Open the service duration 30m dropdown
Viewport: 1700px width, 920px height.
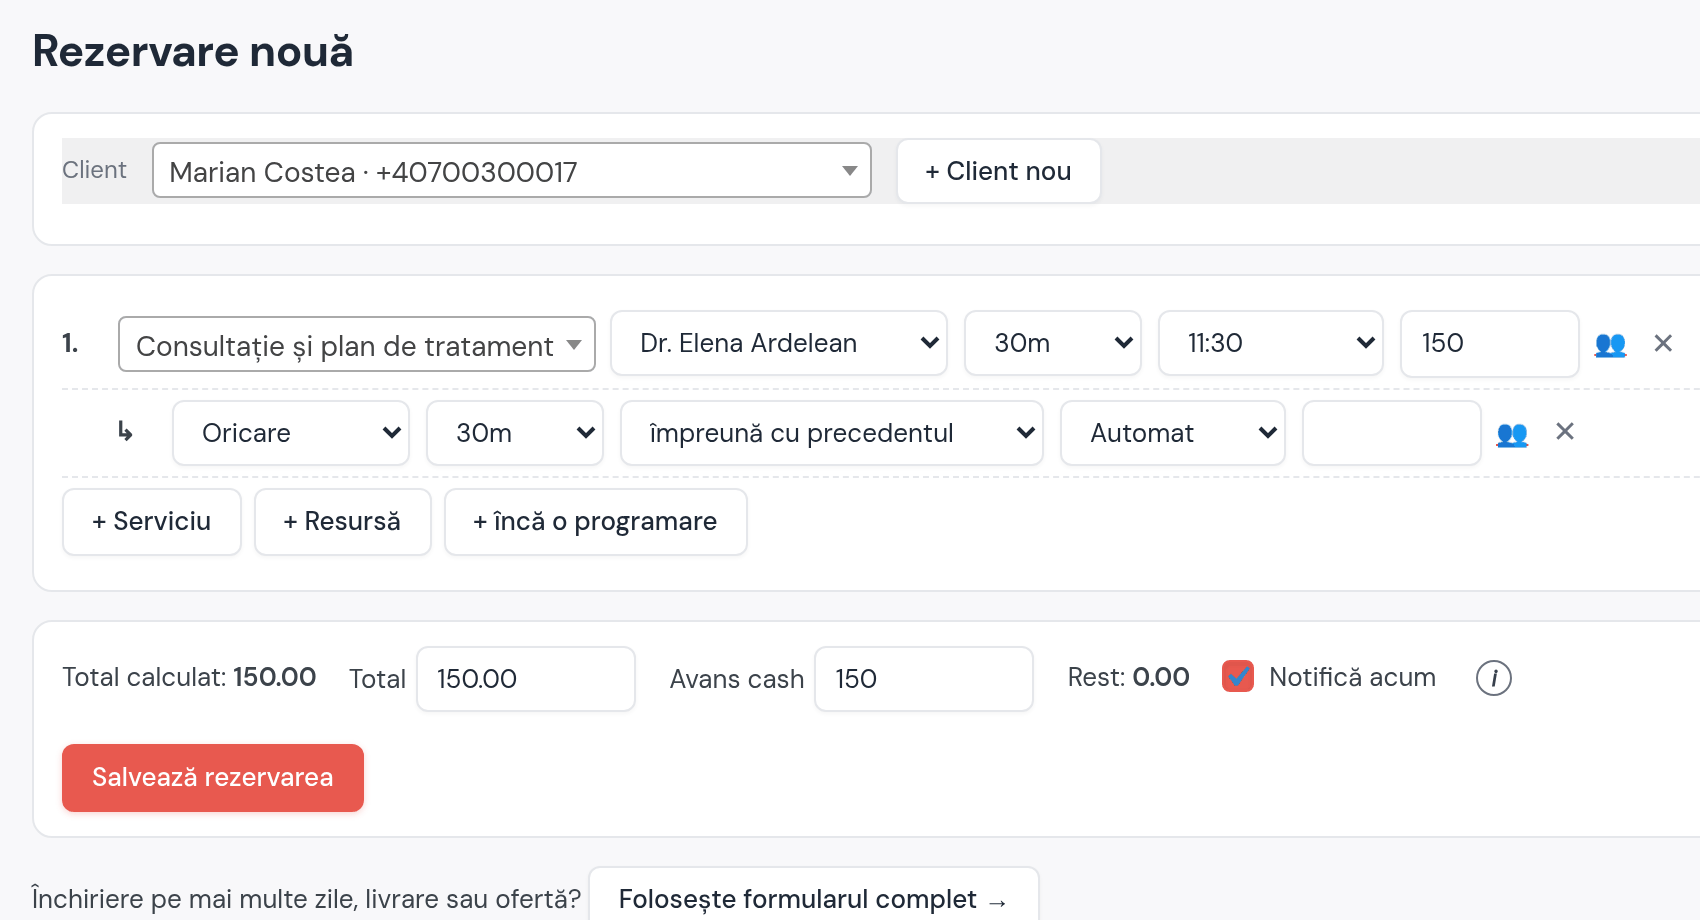point(1053,343)
